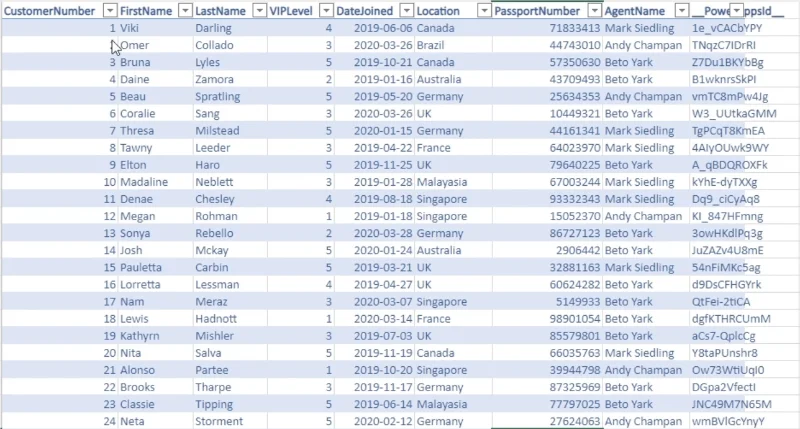Select the date cell 2019-01-18
Screen dimensions: 800x429
pyautogui.click(x=374, y=216)
